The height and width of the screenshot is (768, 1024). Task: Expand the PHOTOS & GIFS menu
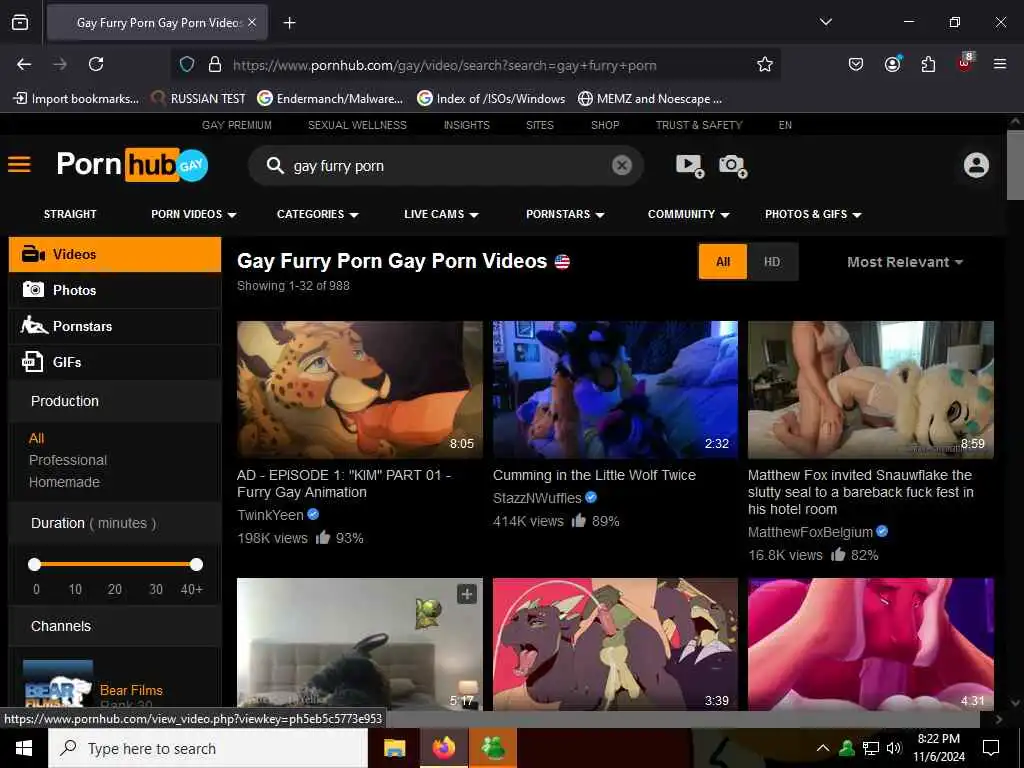click(813, 214)
